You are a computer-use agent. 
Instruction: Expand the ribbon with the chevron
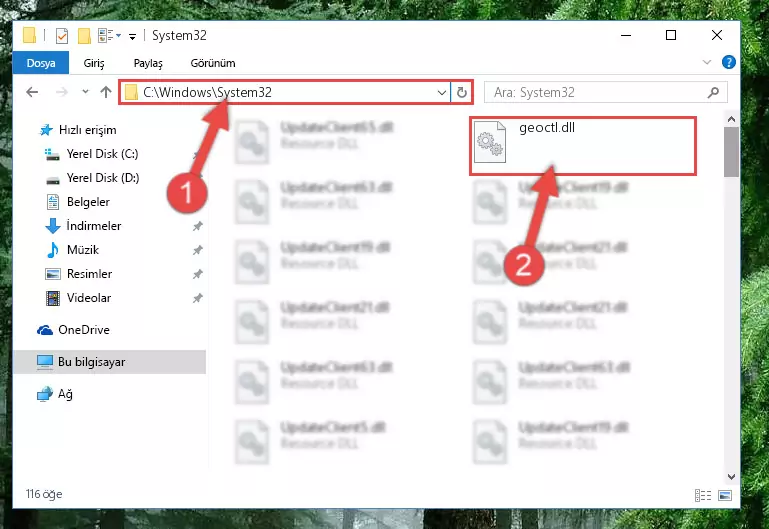point(707,62)
